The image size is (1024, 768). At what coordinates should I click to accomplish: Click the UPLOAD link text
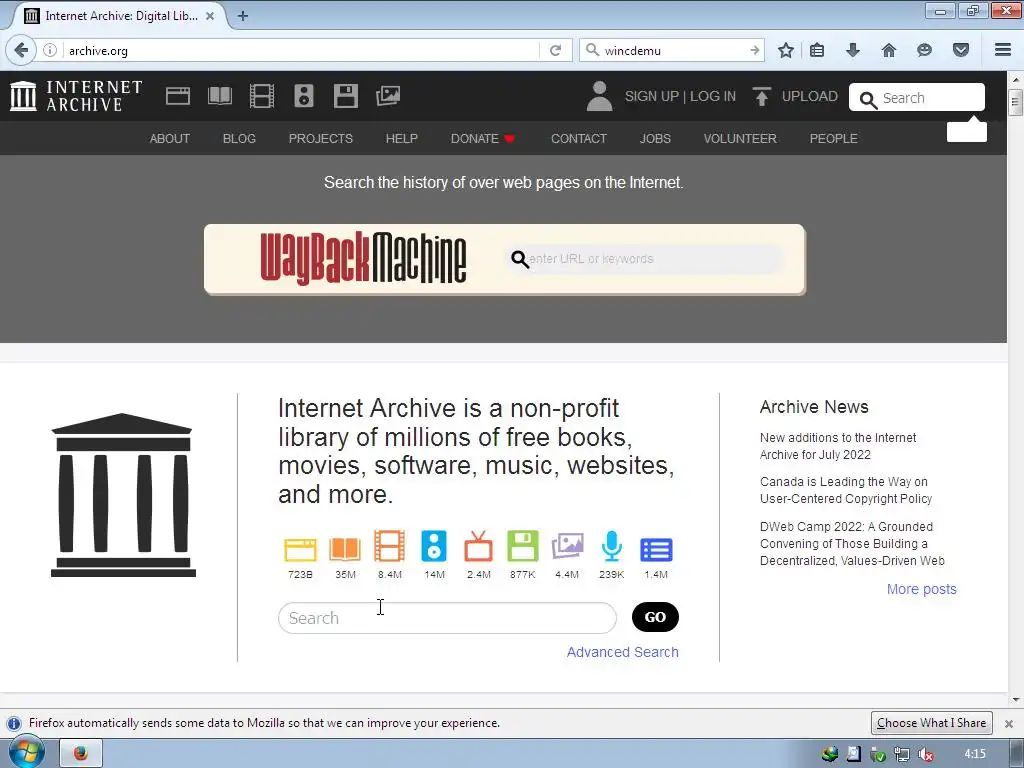810,96
